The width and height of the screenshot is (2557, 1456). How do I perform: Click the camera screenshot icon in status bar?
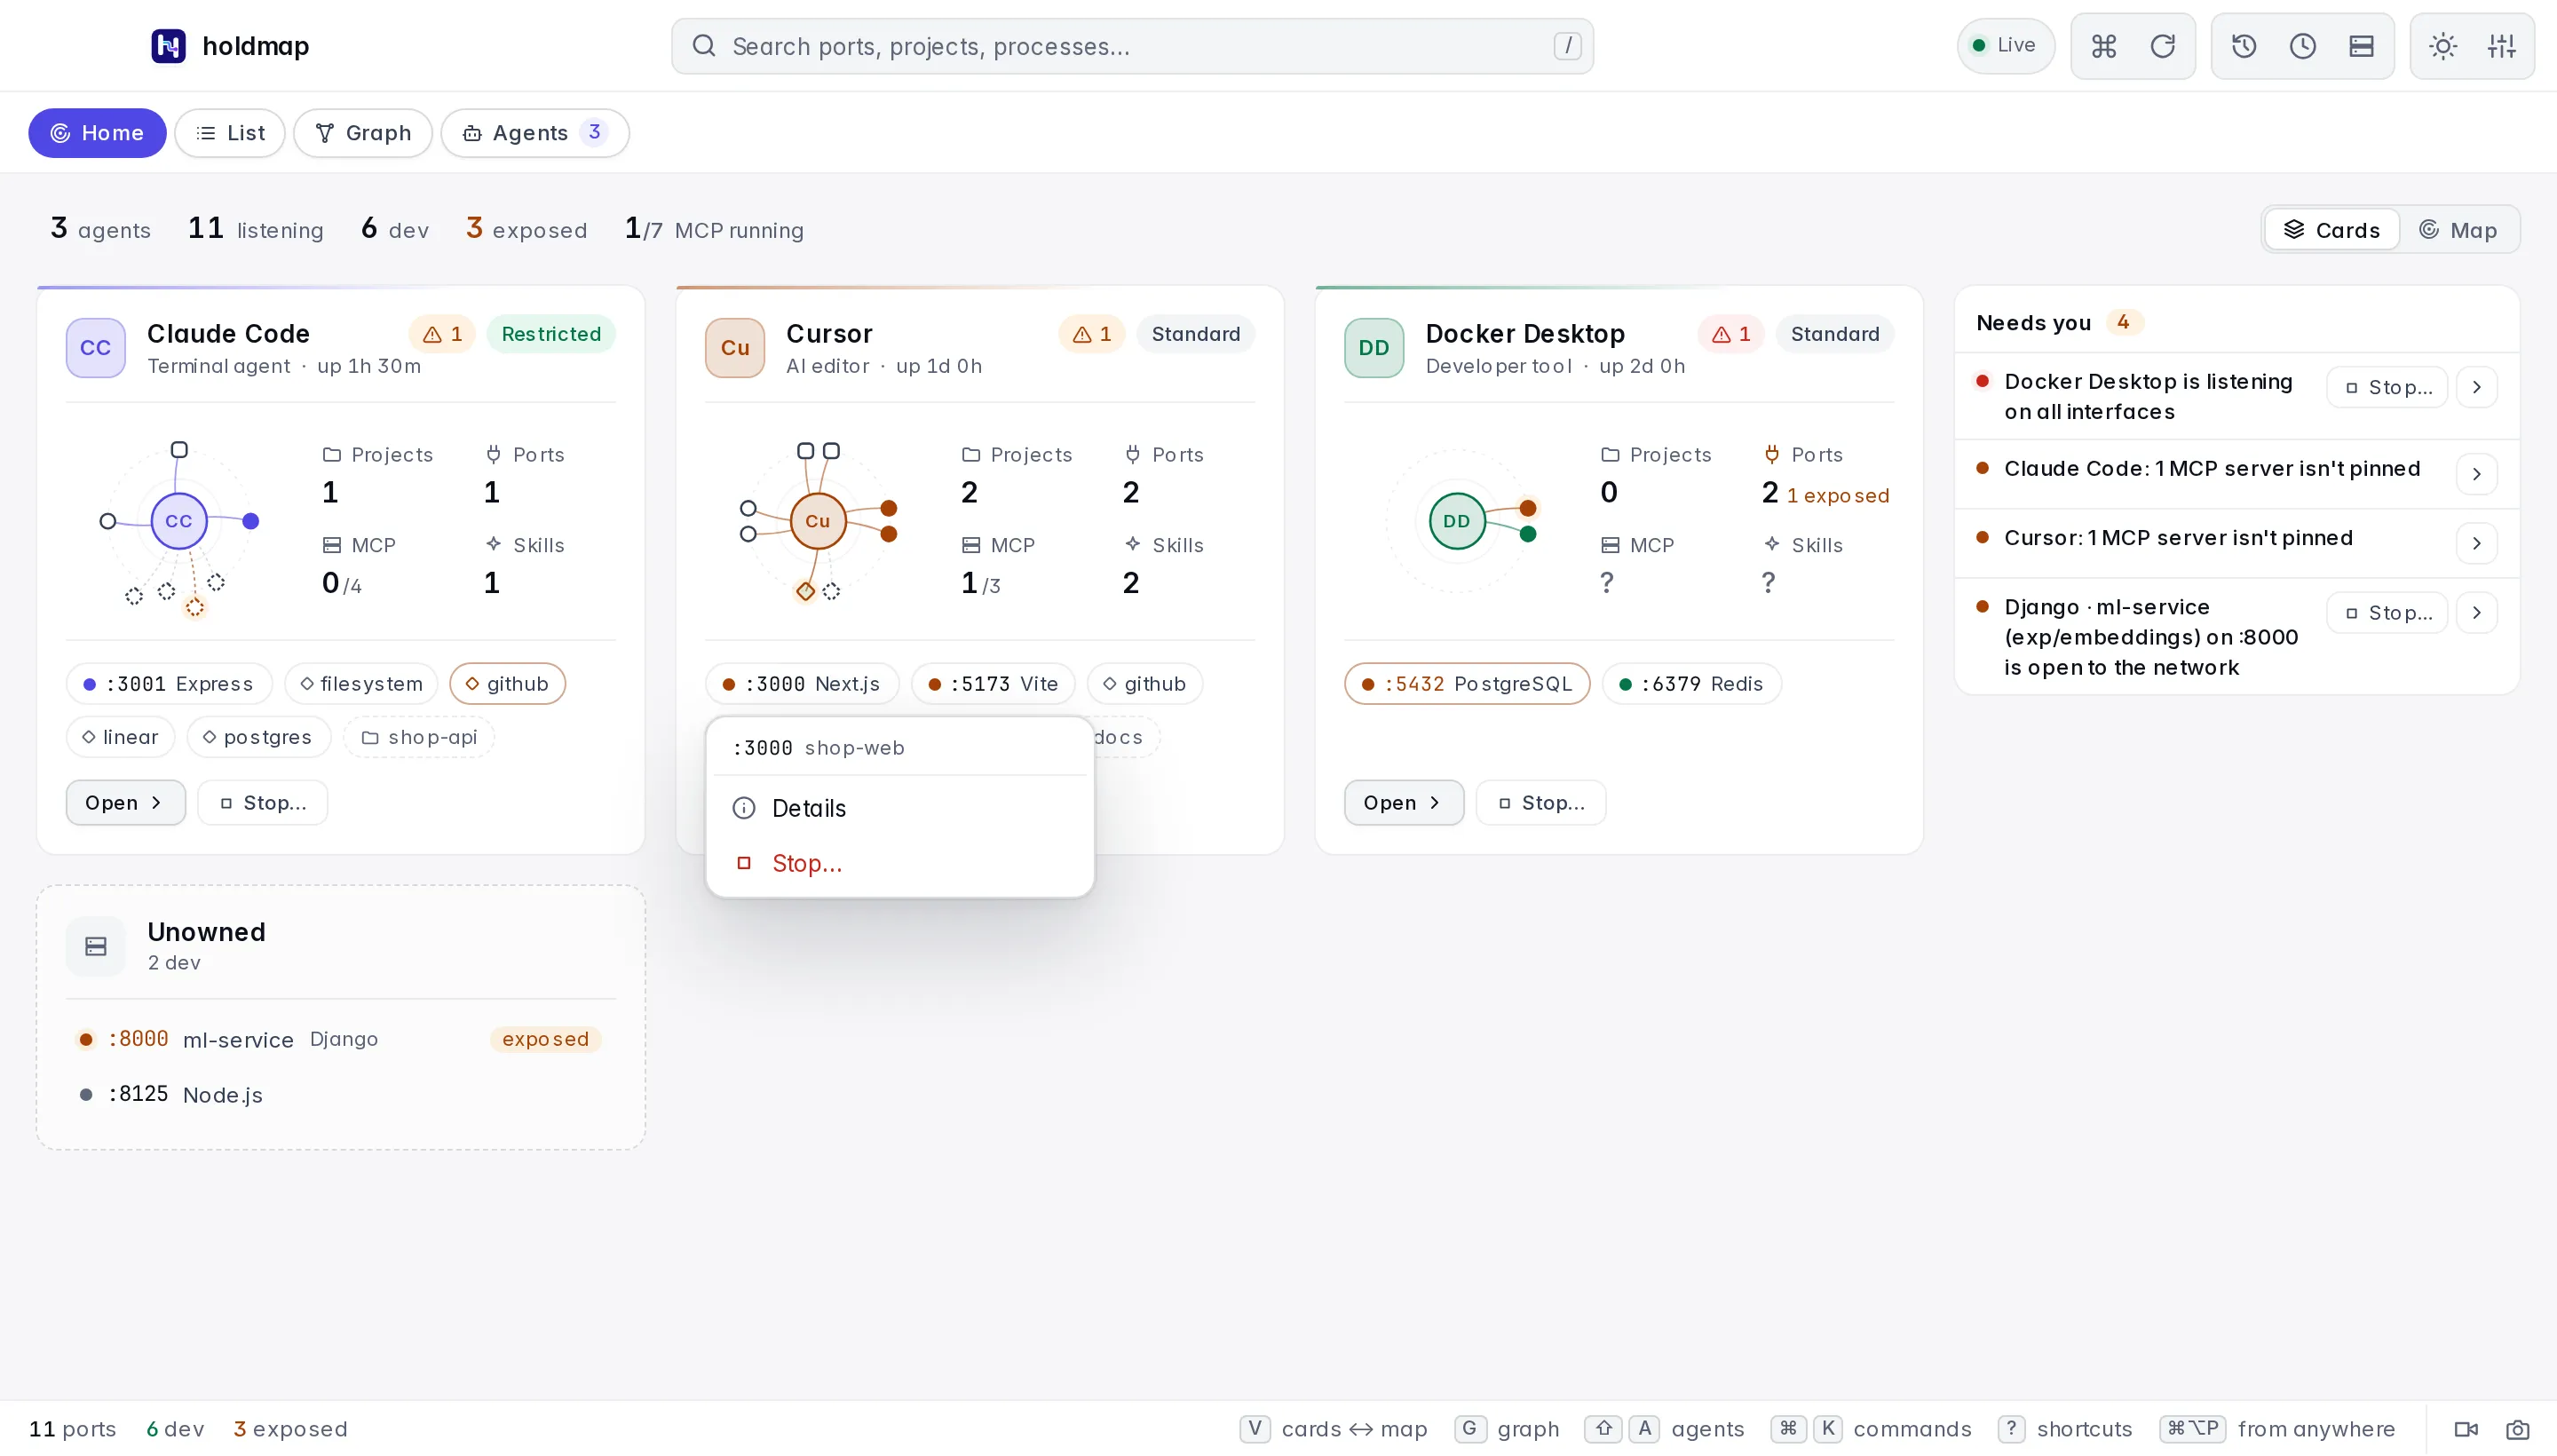[x=2517, y=1429]
